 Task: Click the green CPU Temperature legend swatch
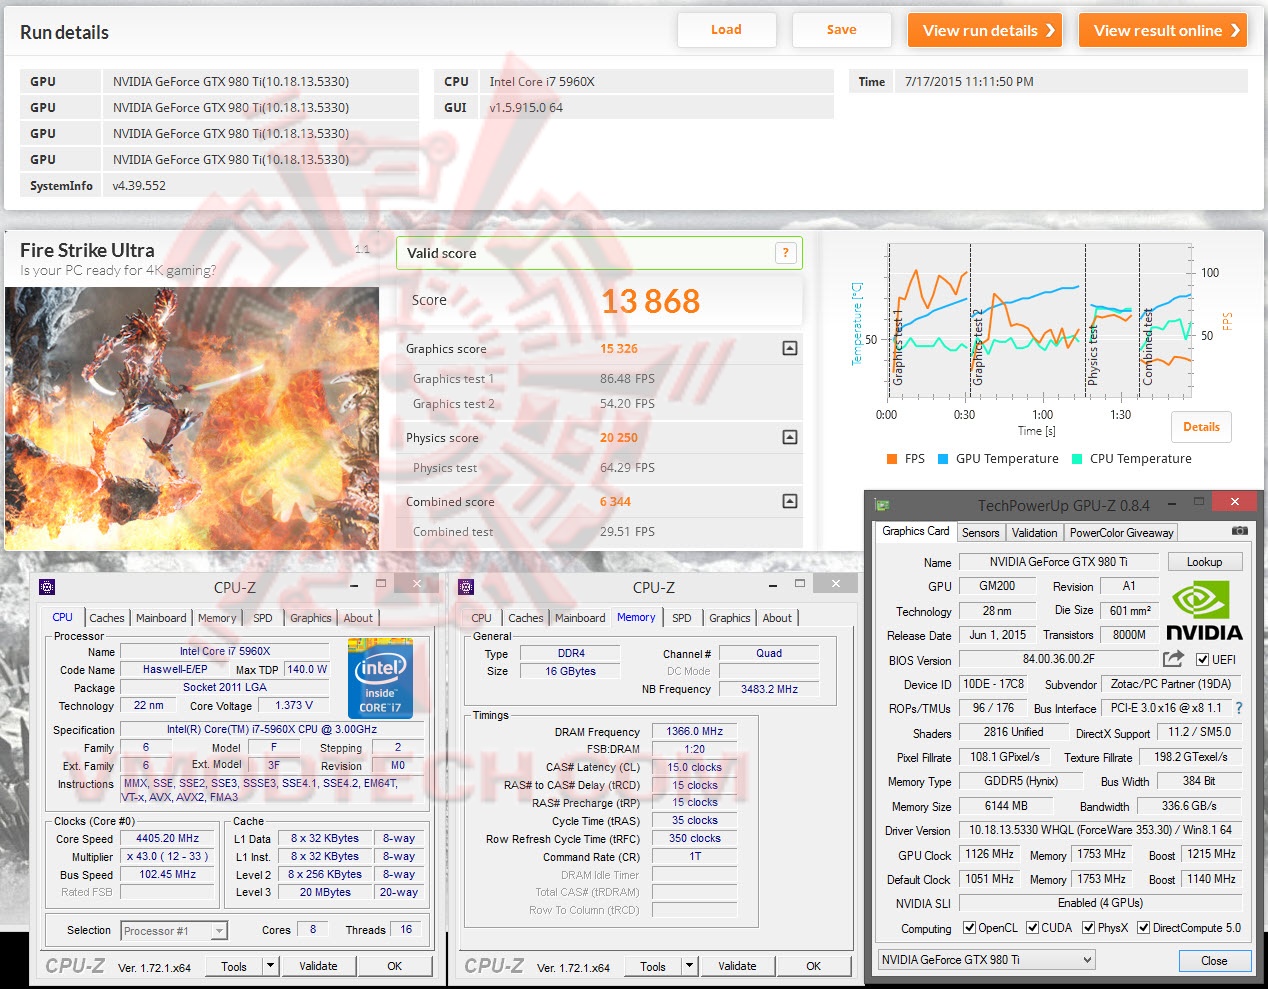pos(1076,459)
